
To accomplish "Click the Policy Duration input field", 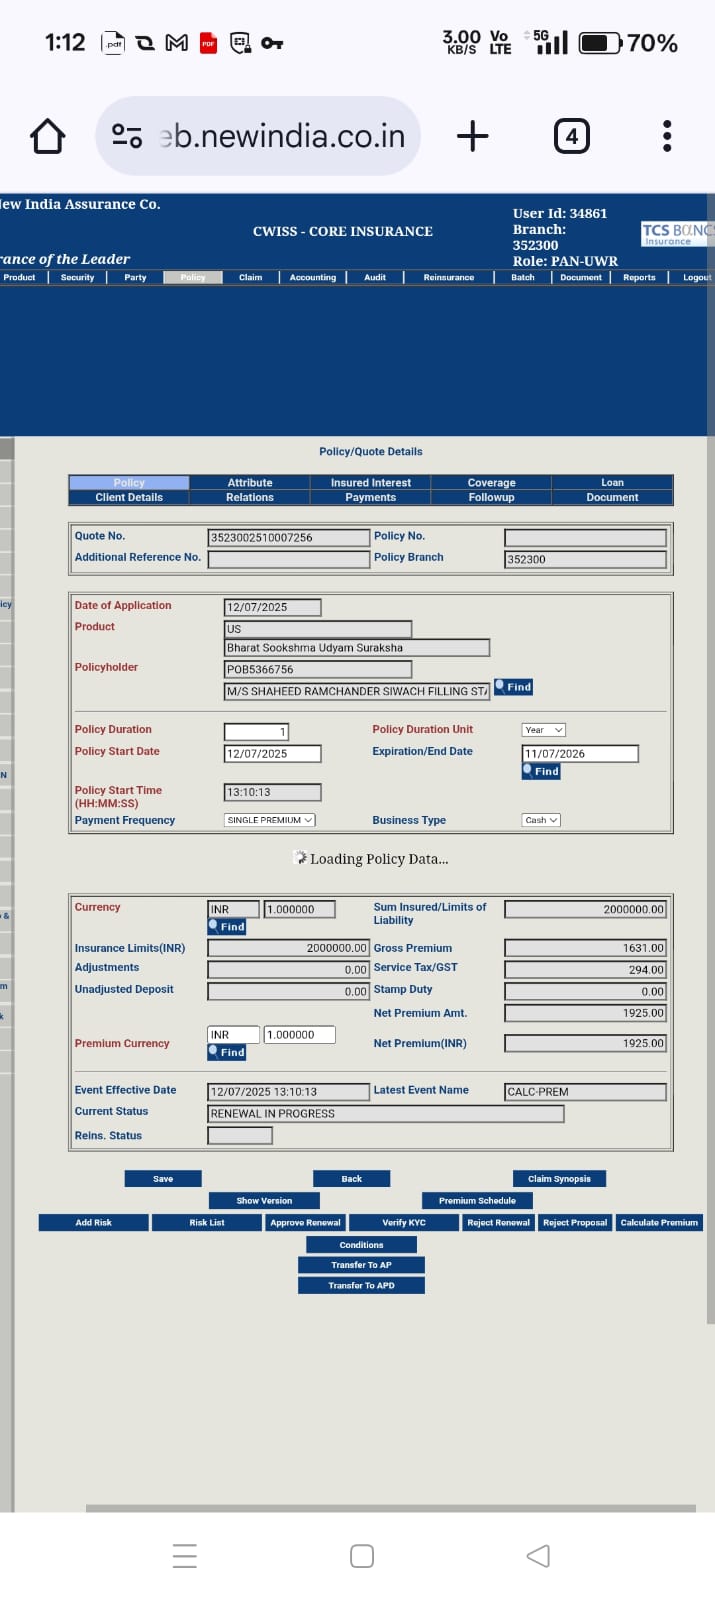I will click(x=257, y=732).
